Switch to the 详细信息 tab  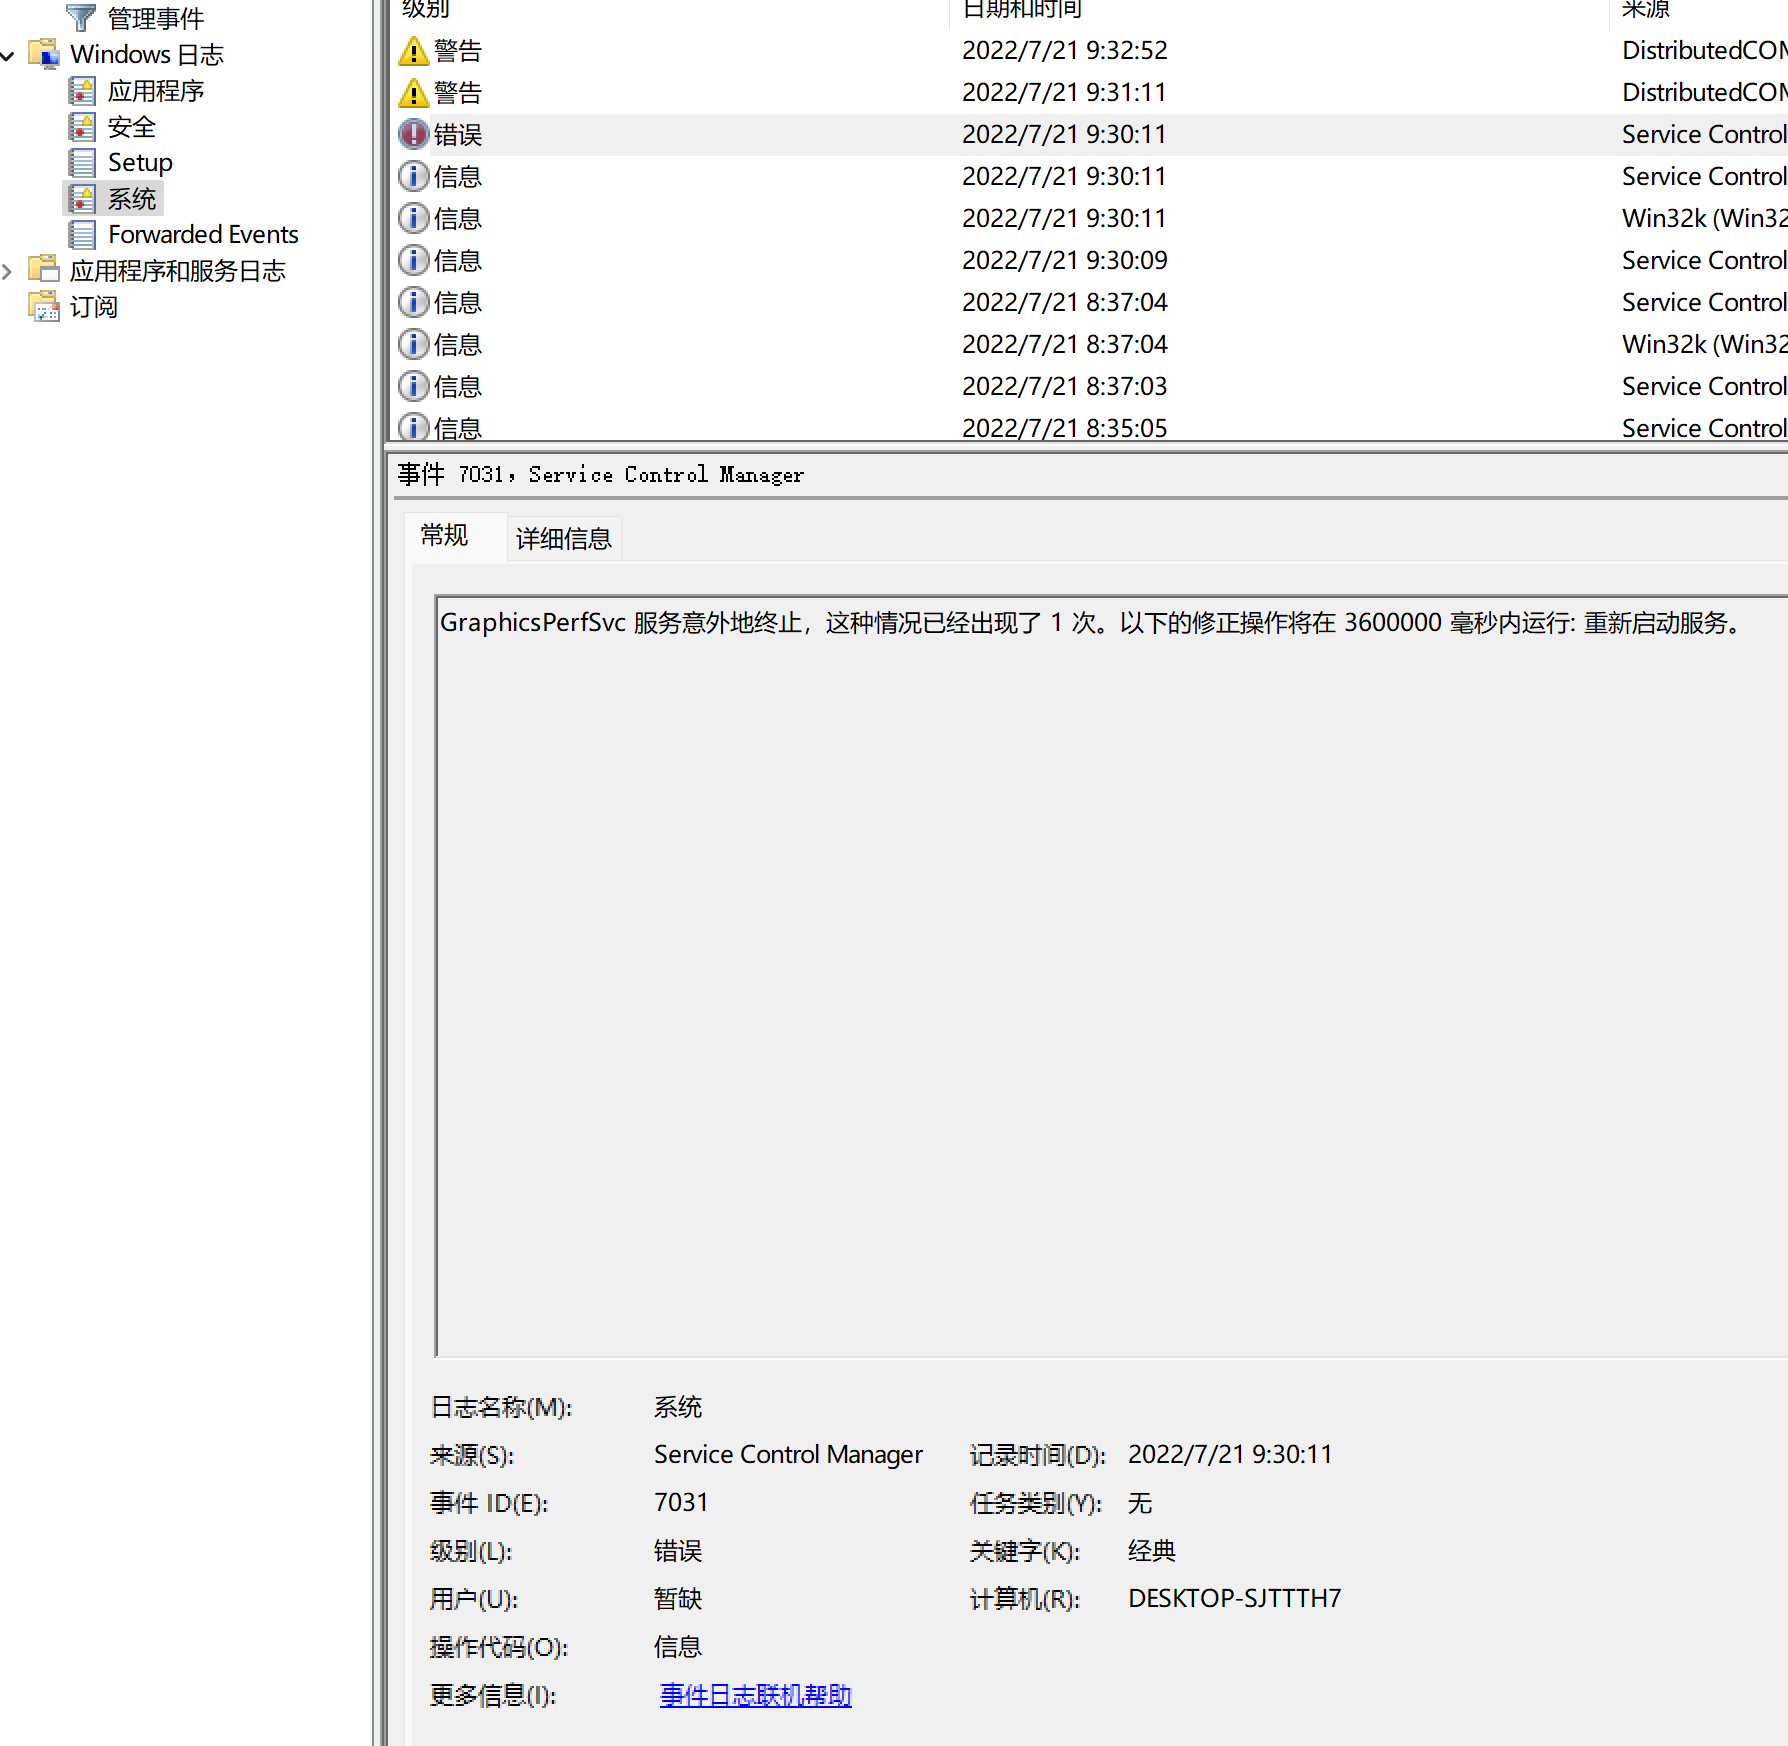pyautogui.click(x=563, y=537)
